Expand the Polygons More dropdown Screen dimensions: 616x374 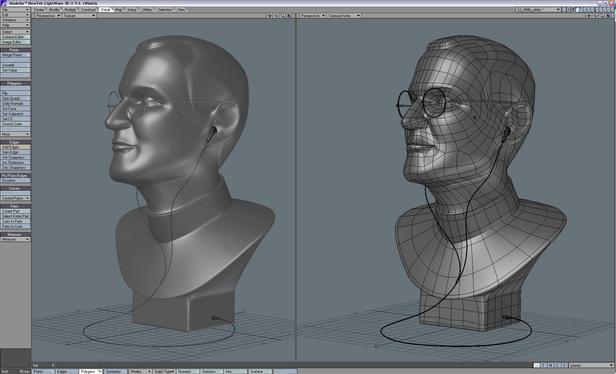point(15,134)
